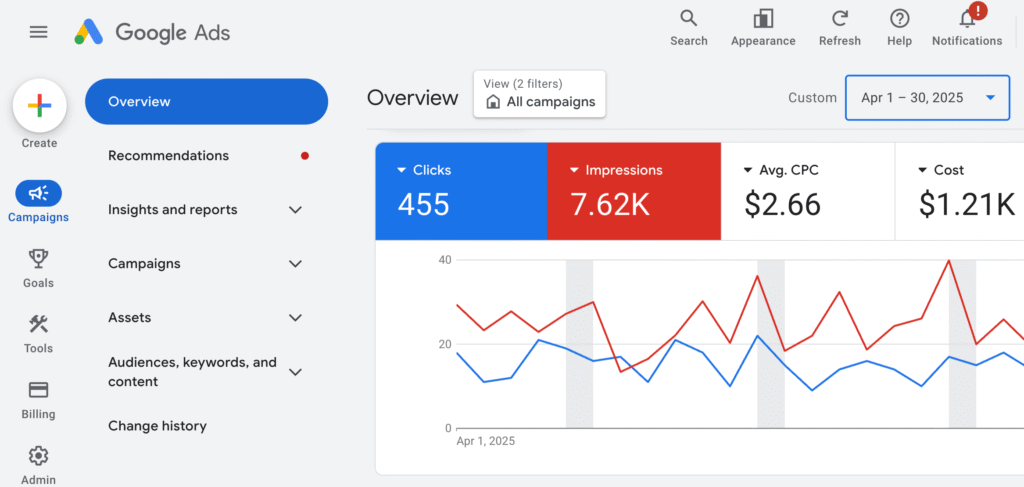1024x487 pixels.
Task: Expand the Campaigns menu section
Action: click(x=295, y=264)
